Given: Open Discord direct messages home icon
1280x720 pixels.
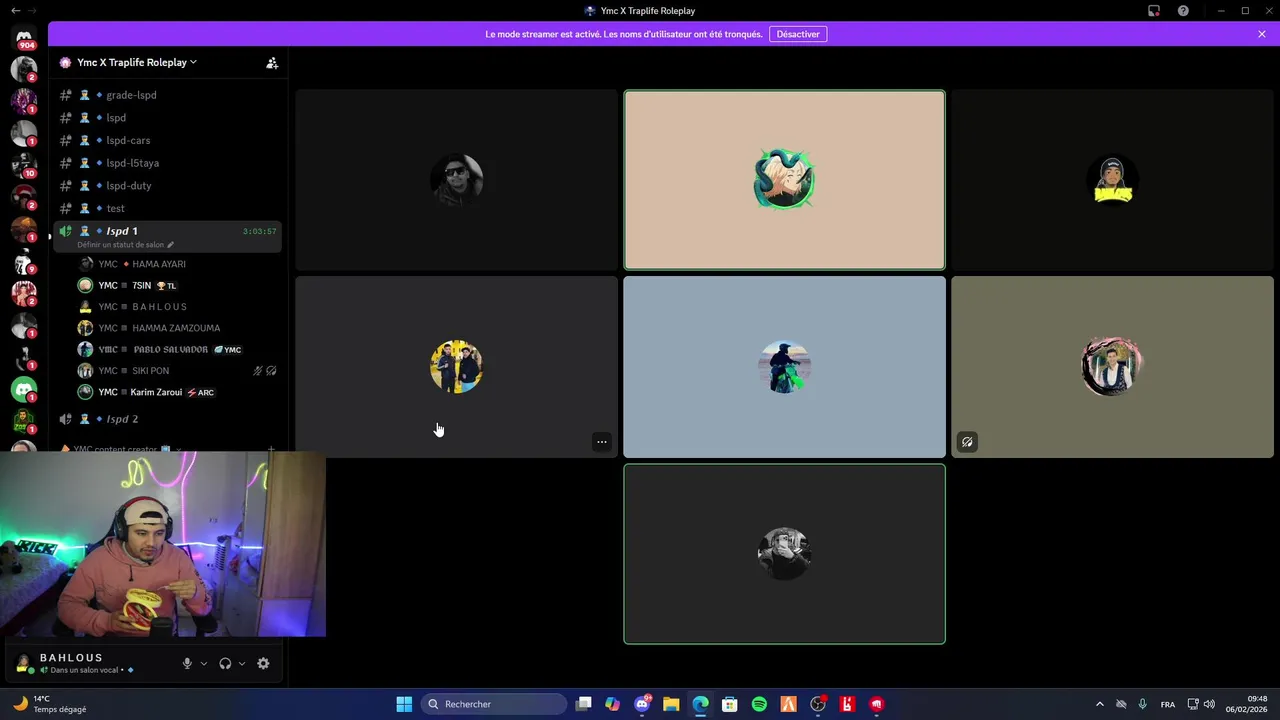Looking at the screenshot, I should click(x=24, y=37).
